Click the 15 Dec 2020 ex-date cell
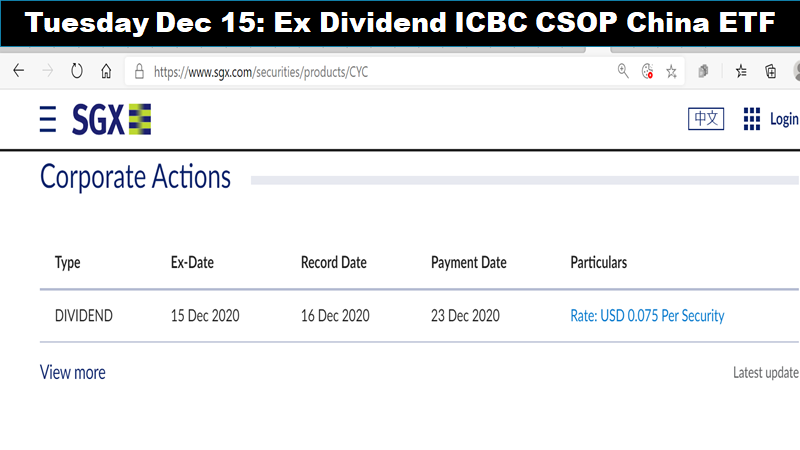The image size is (800, 450). pos(205,316)
